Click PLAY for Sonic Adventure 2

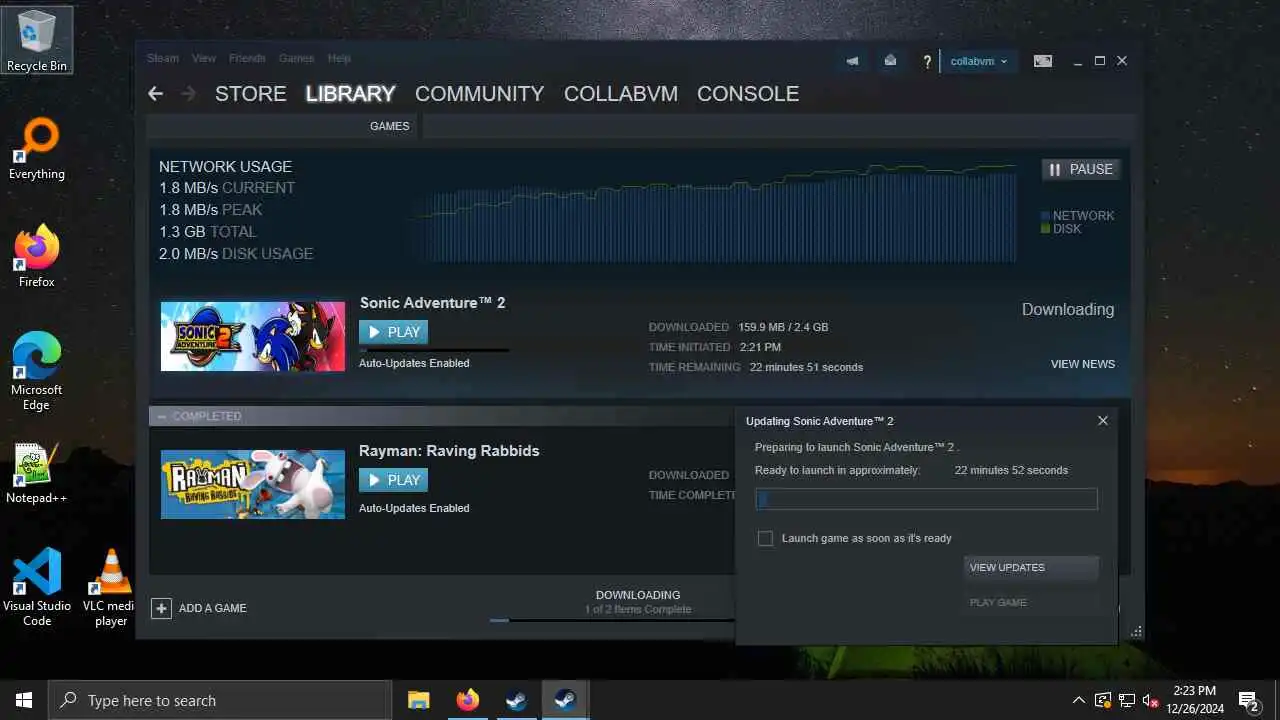point(393,332)
